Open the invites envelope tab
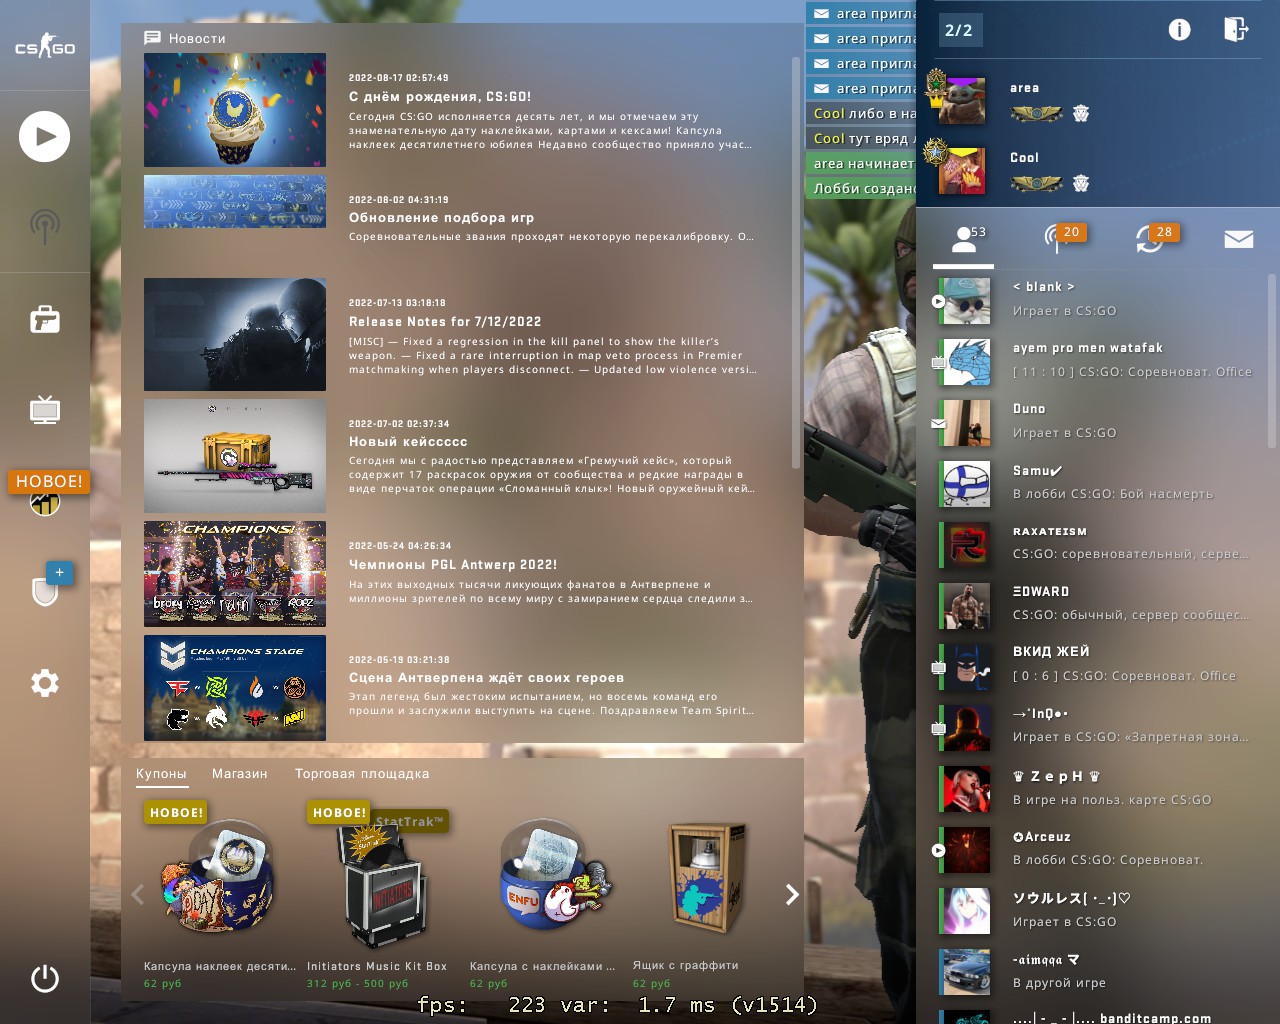Image resolution: width=1280 pixels, height=1024 pixels. coord(1239,239)
